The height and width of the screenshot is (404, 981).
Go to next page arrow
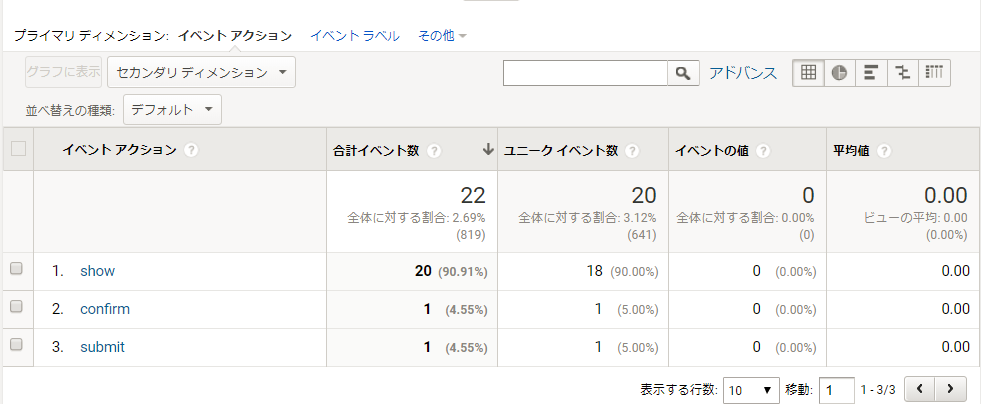point(950,390)
